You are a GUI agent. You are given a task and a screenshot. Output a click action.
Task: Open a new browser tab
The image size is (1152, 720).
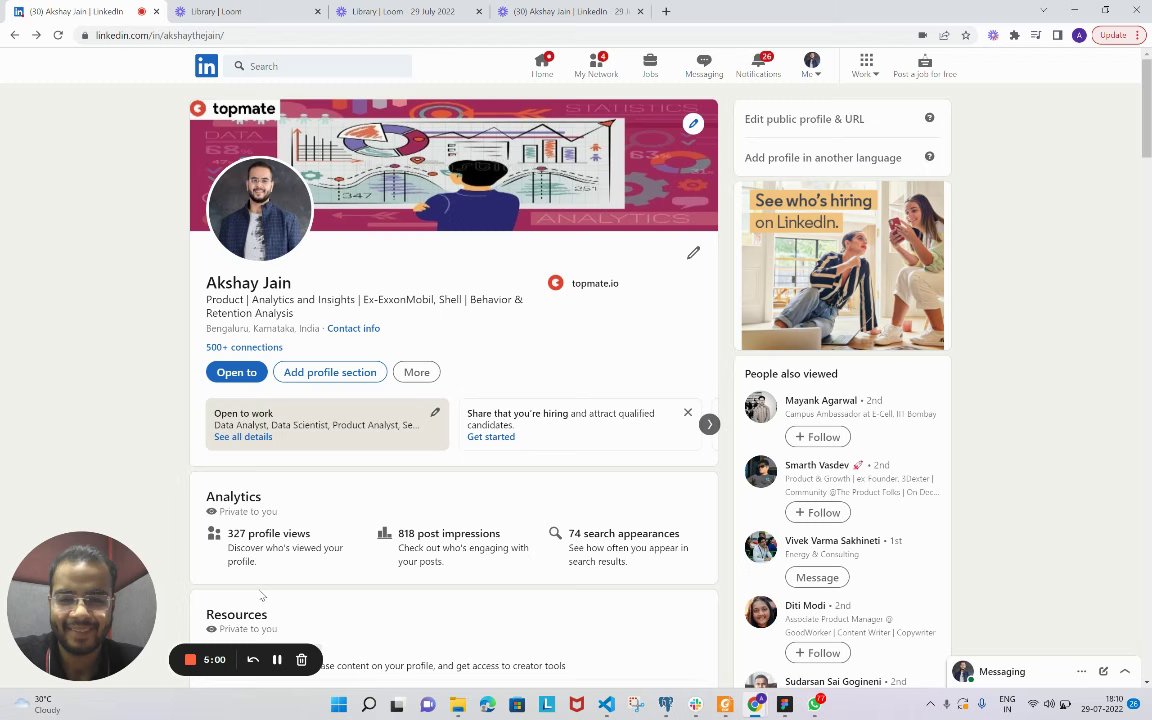[666, 11]
